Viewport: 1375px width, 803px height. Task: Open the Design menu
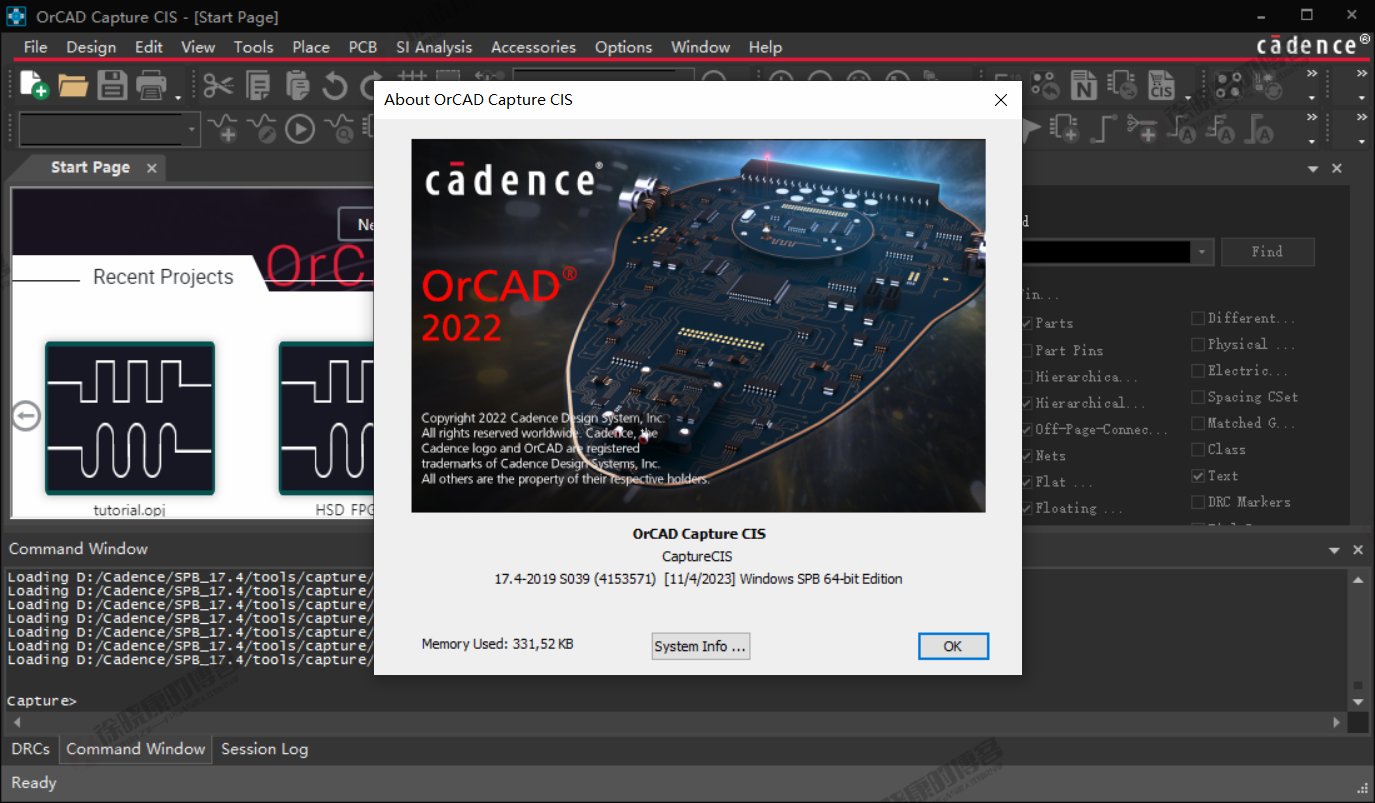[x=91, y=47]
